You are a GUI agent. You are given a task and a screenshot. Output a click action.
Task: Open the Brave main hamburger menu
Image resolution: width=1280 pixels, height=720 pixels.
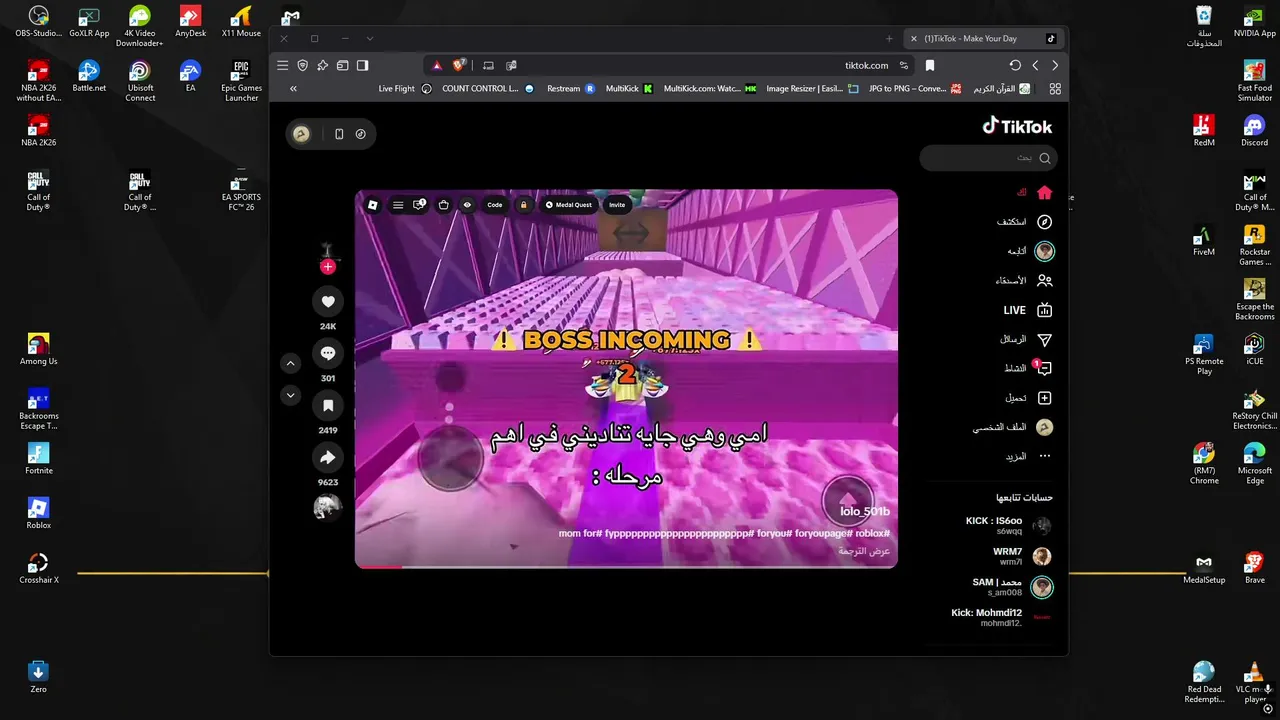click(x=282, y=65)
